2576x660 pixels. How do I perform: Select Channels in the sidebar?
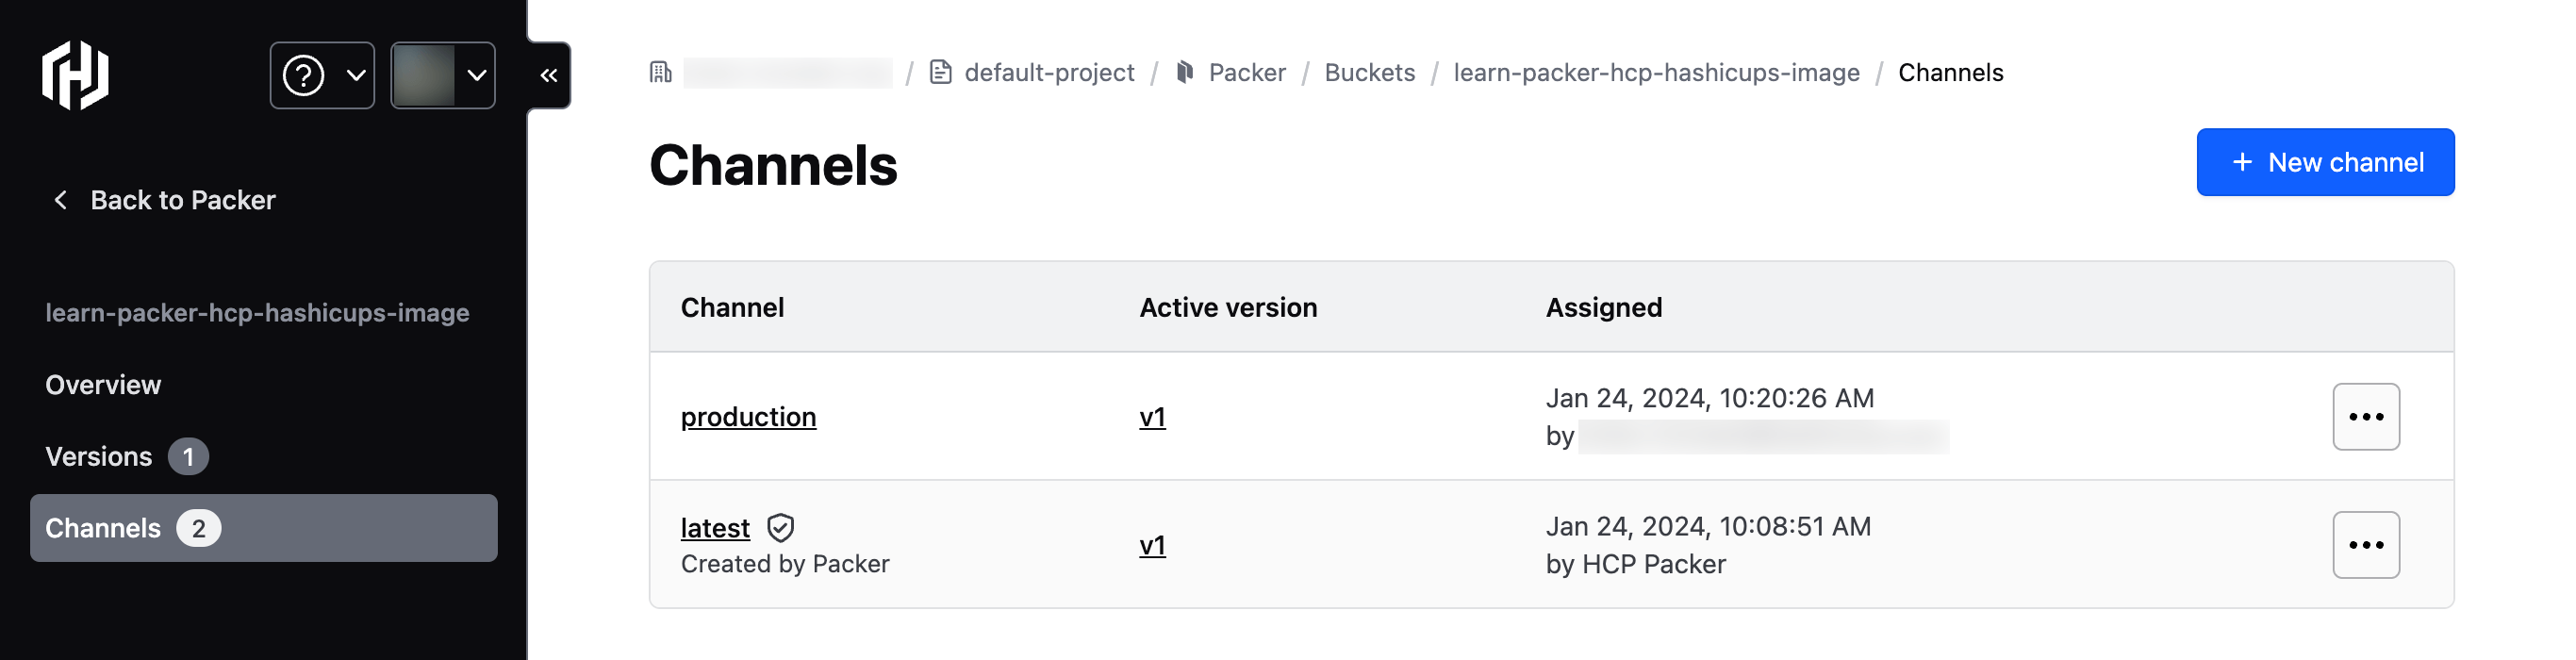(x=103, y=528)
